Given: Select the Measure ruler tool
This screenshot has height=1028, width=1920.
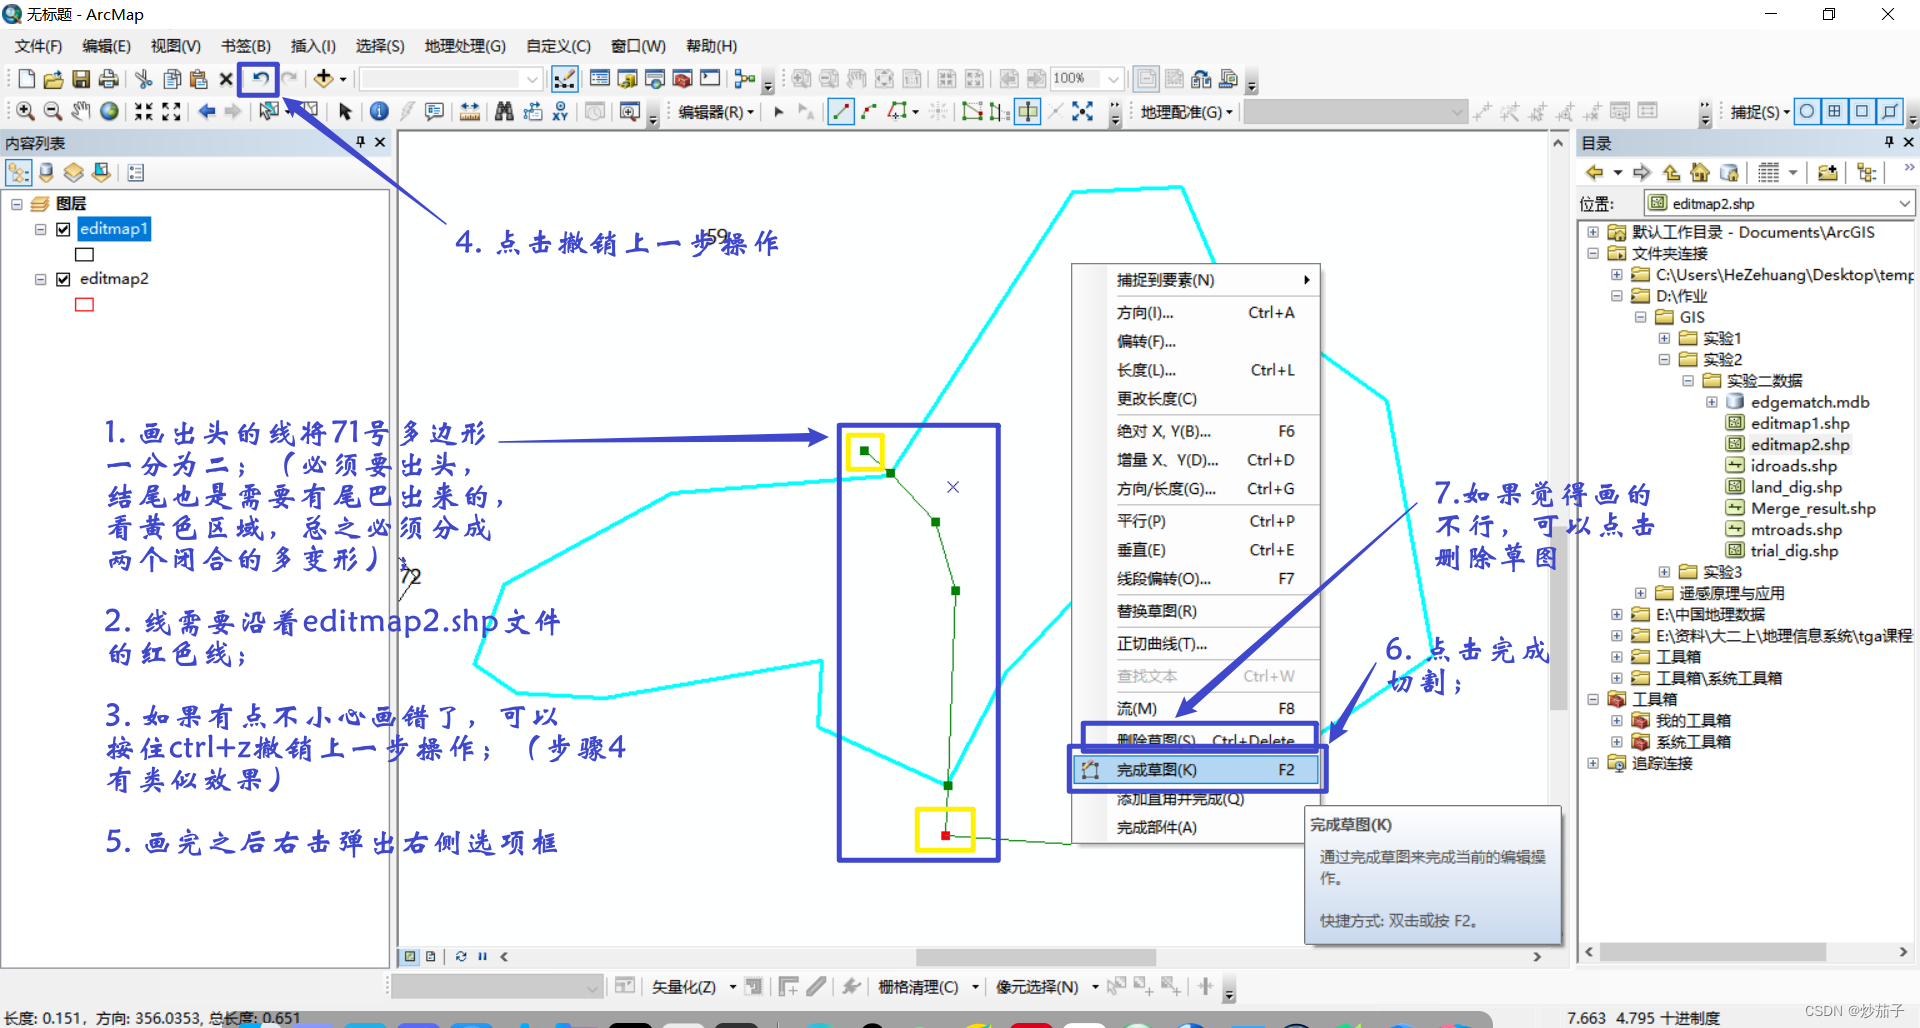Looking at the screenshot, I should (x=470, y=111).
